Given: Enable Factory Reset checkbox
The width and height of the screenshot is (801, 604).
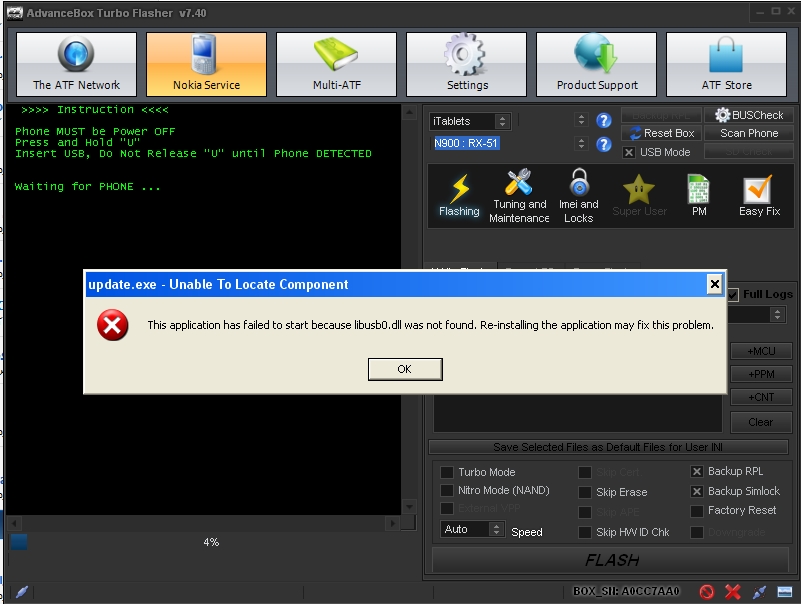Looking at the screenshot, I should click(x=696, y=510).
